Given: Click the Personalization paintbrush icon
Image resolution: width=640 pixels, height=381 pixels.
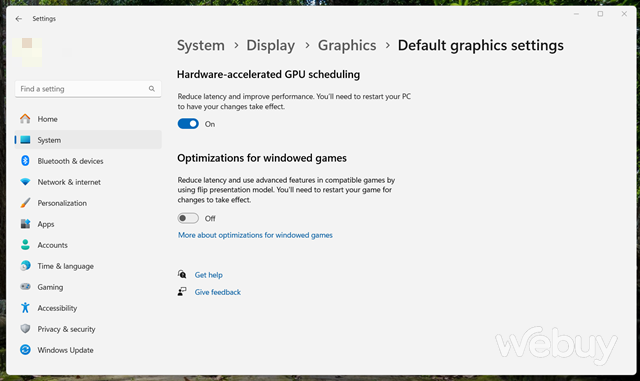Looking at the screenshot, I should click(x=25, y=203).
